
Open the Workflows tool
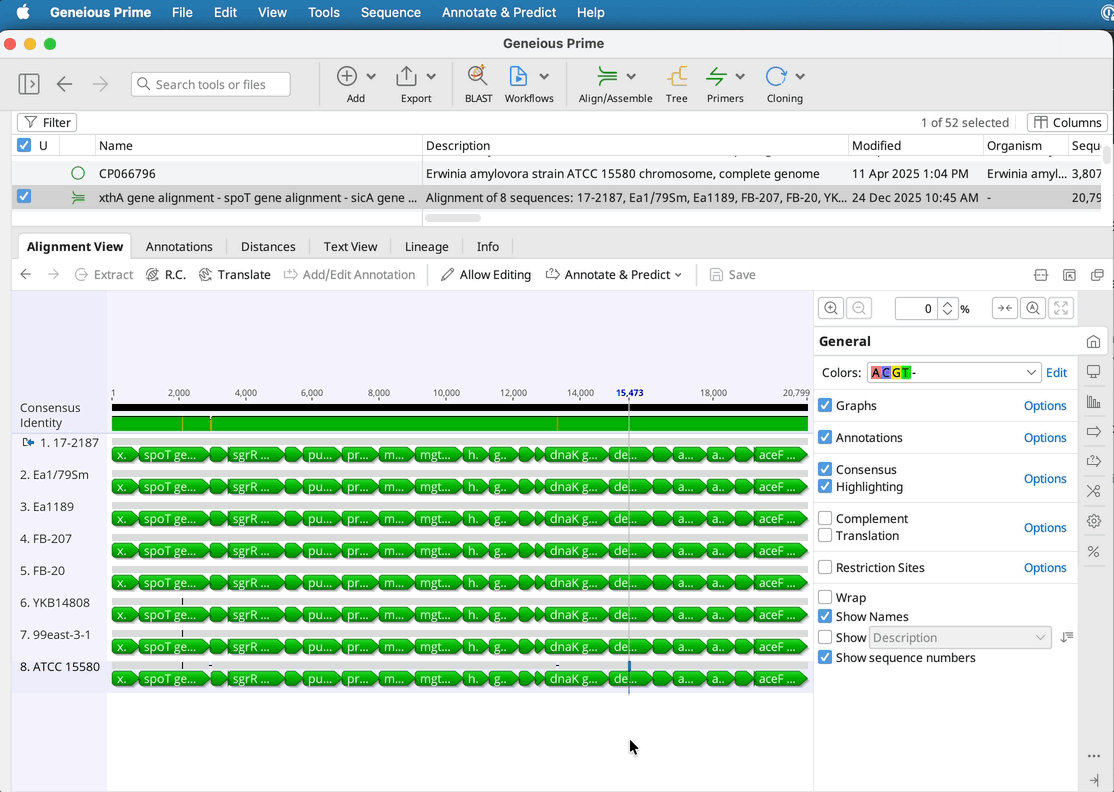518,77
